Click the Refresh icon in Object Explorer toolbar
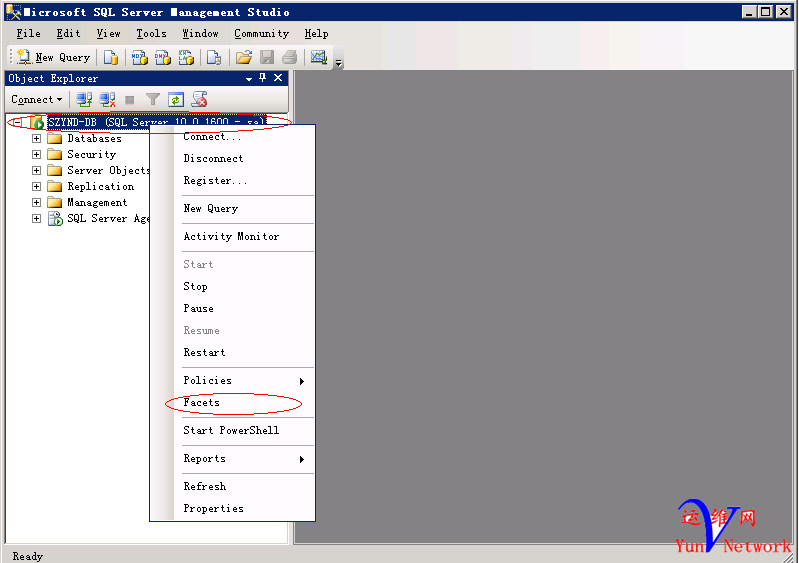 tap(176, 99)
